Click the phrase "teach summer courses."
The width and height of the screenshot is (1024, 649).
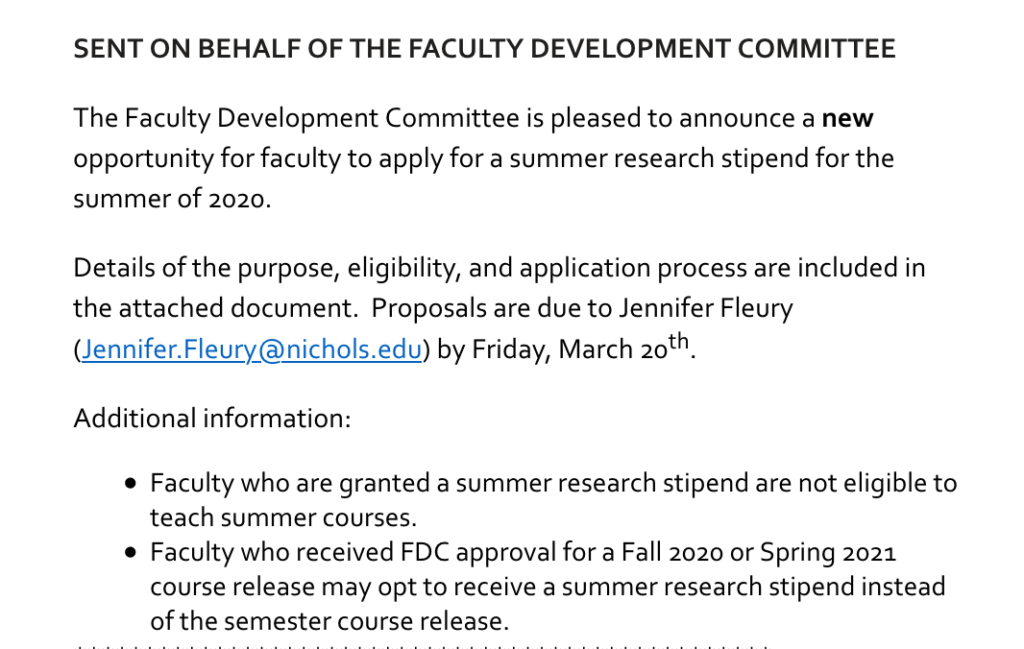click(x=283, y=518)
